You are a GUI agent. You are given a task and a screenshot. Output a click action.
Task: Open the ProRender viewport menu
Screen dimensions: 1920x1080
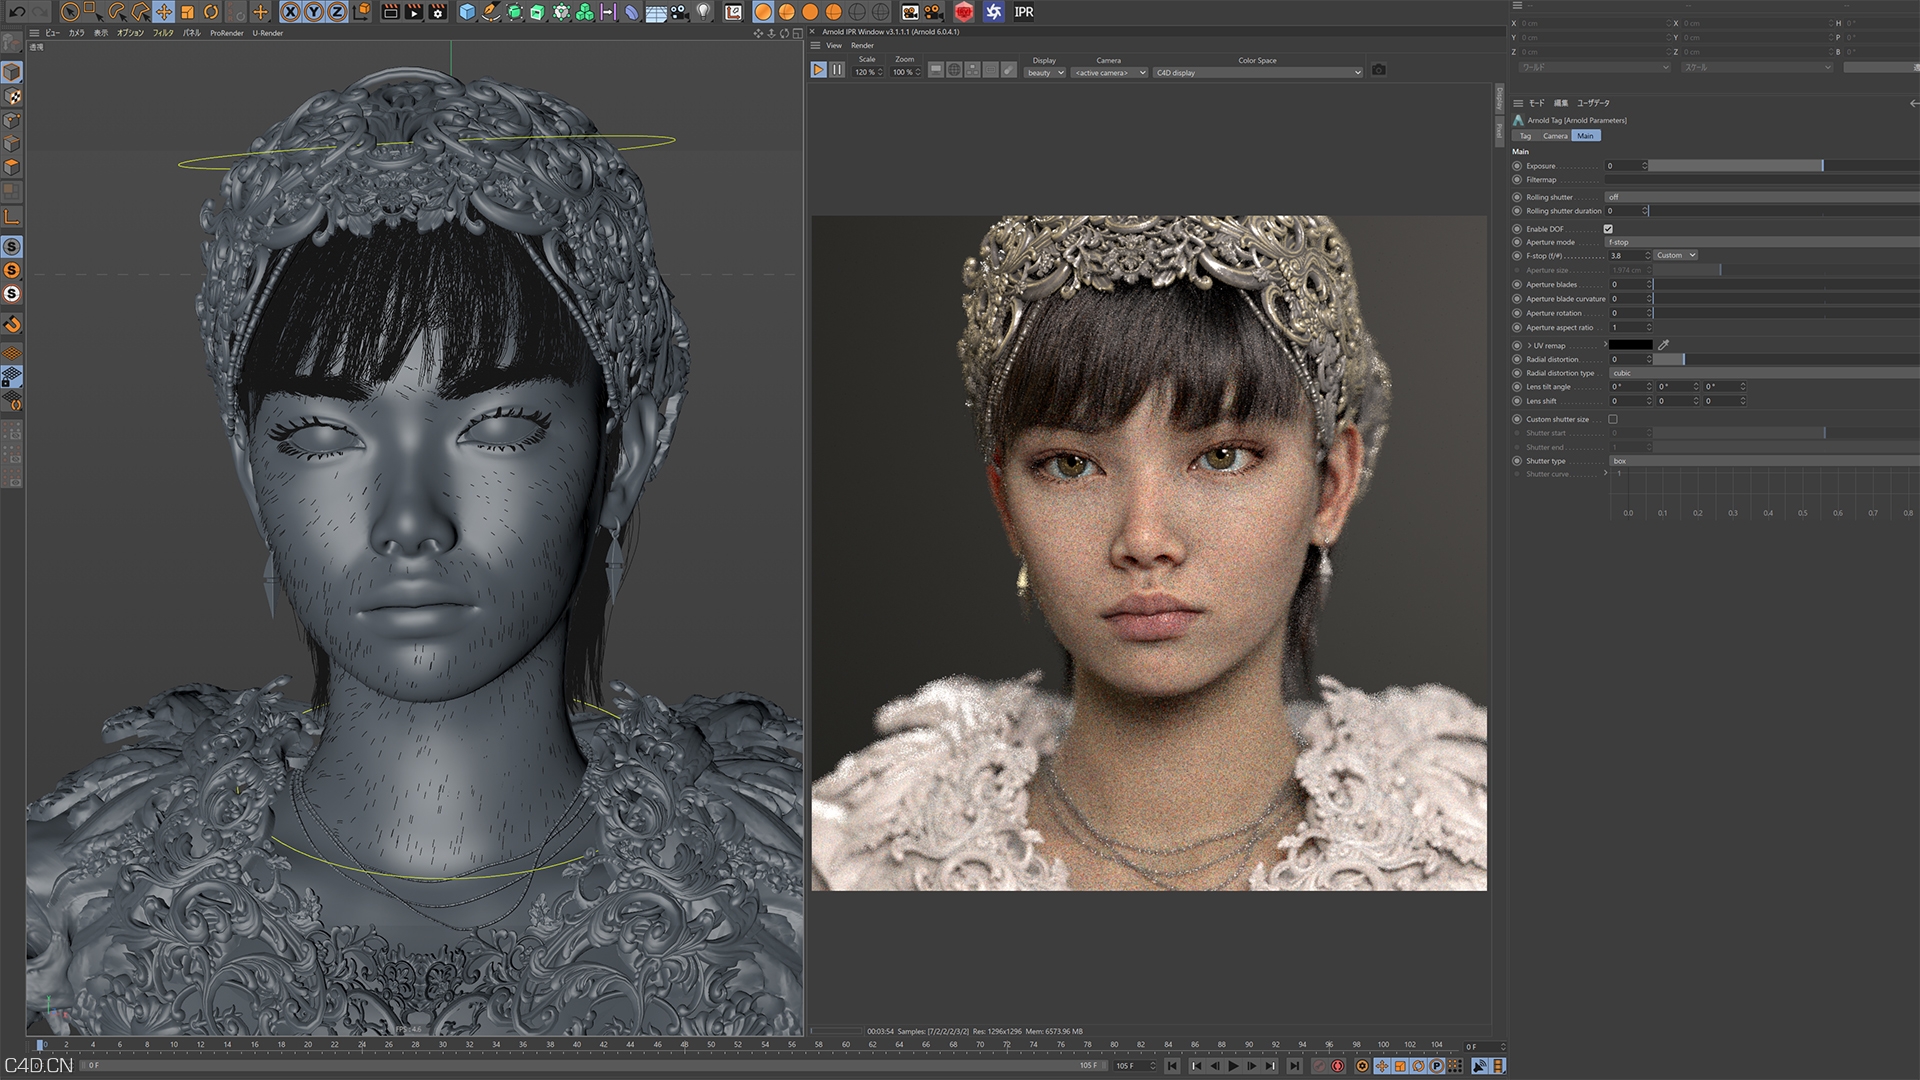click(227, 33)
